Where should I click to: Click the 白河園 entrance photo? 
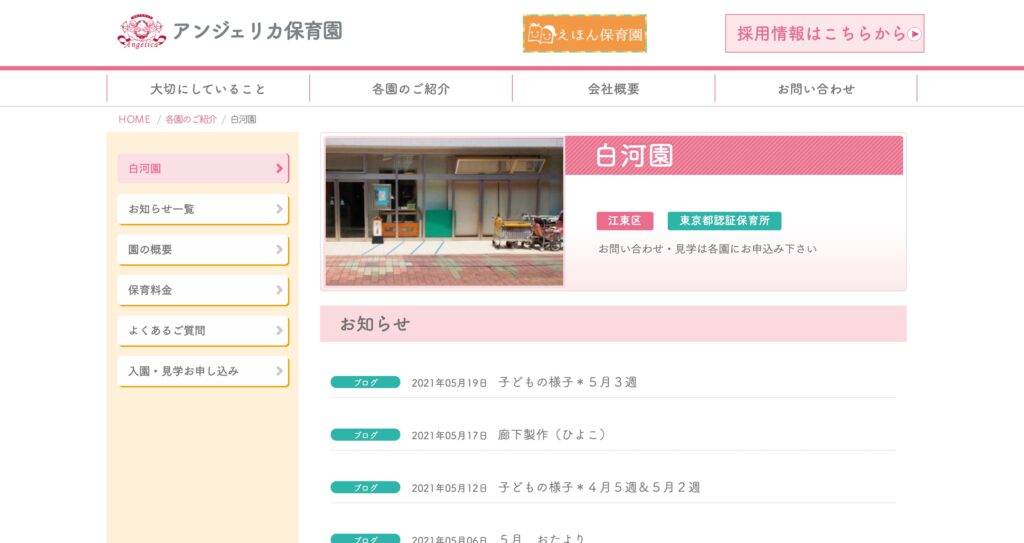coord(444,211)
